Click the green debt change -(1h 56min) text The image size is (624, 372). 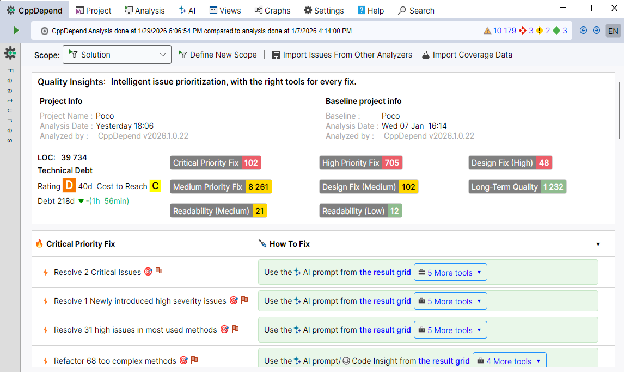click(107, 201)
